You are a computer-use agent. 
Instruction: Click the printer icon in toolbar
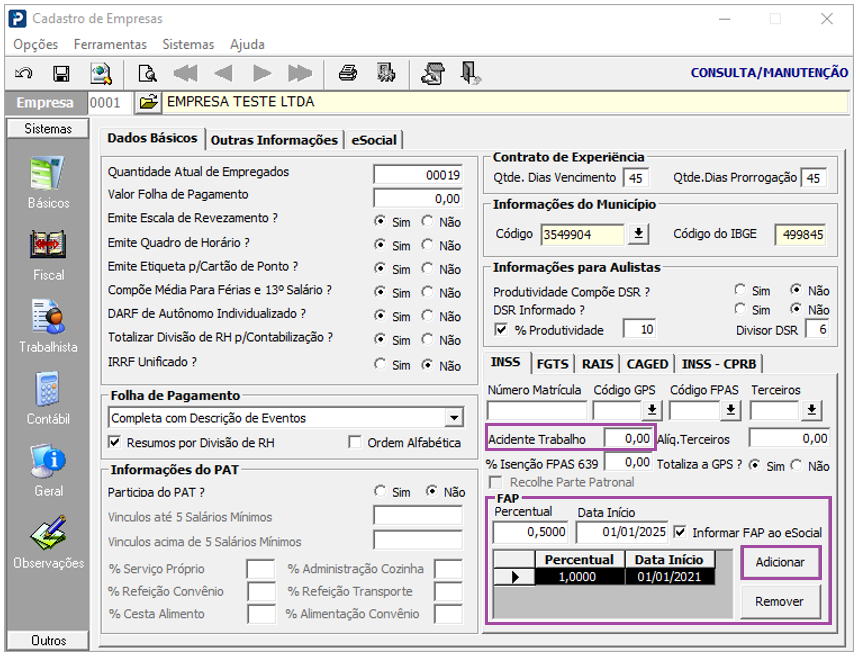(347, 73)
